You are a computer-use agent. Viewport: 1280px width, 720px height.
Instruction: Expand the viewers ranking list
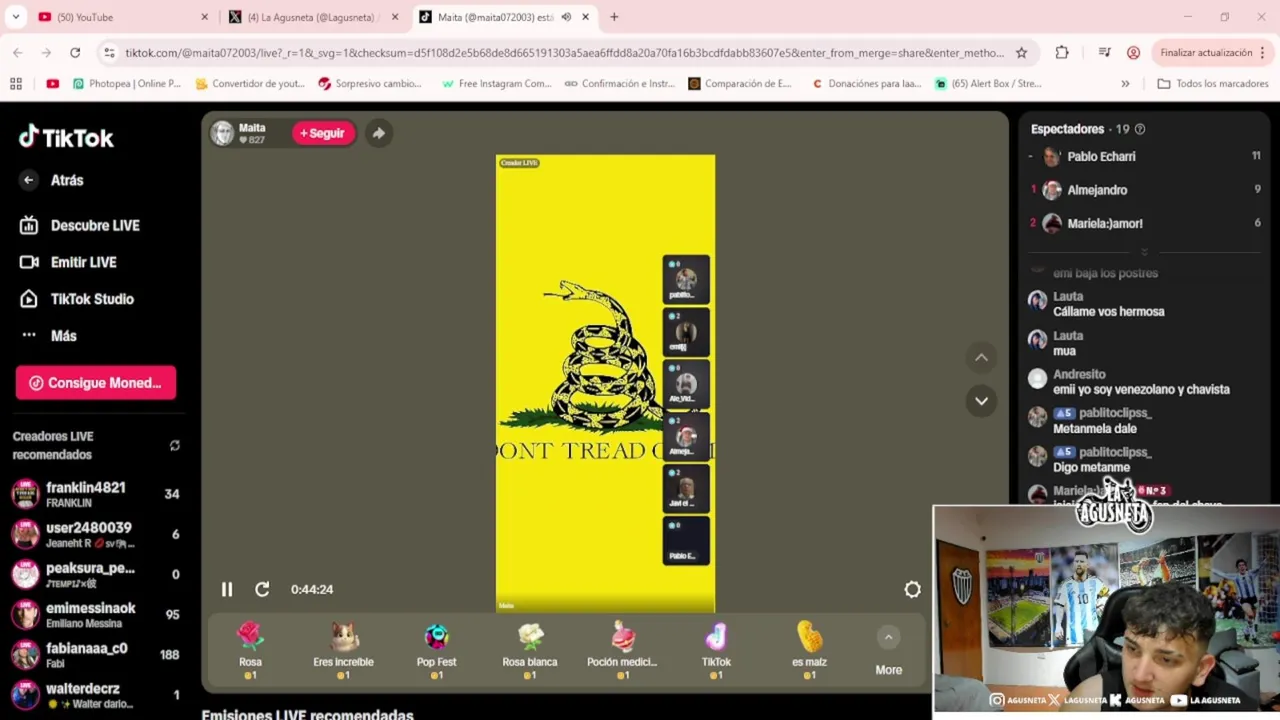click(x=1144, y=251)
